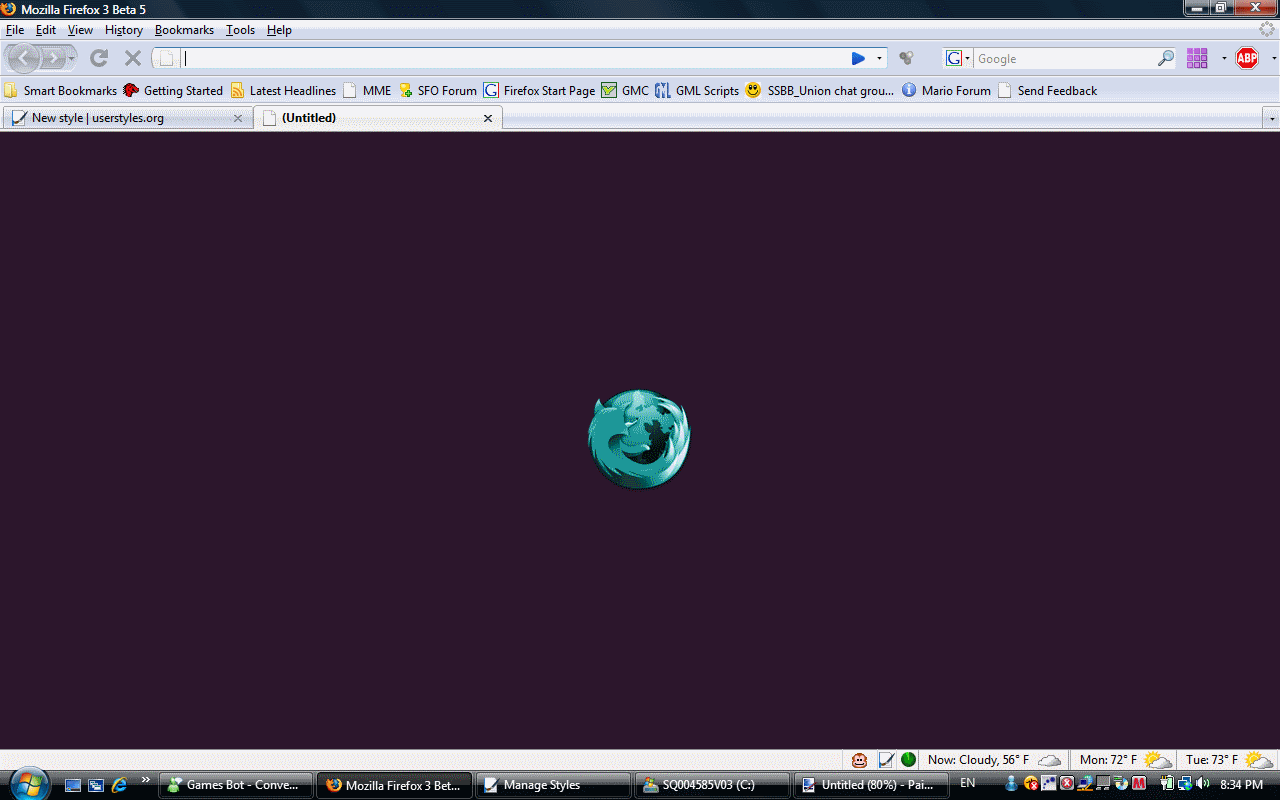The height and width of the screenshot is (800, 1280).
Task: Open the SFO Forum bookmark
Action: click(x=438, y=90)
